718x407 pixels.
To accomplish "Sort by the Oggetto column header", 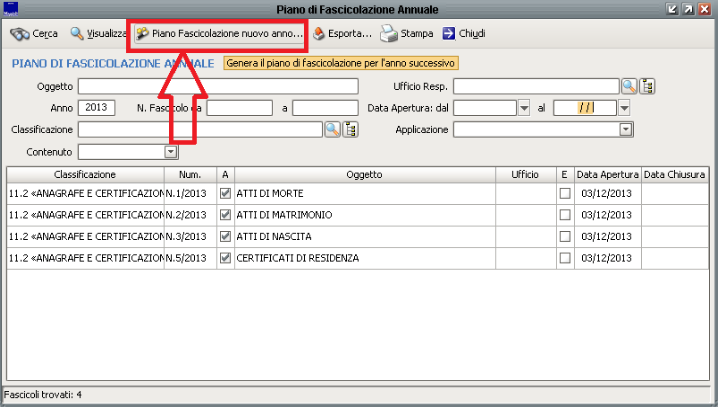I will (x=364, y=174).
